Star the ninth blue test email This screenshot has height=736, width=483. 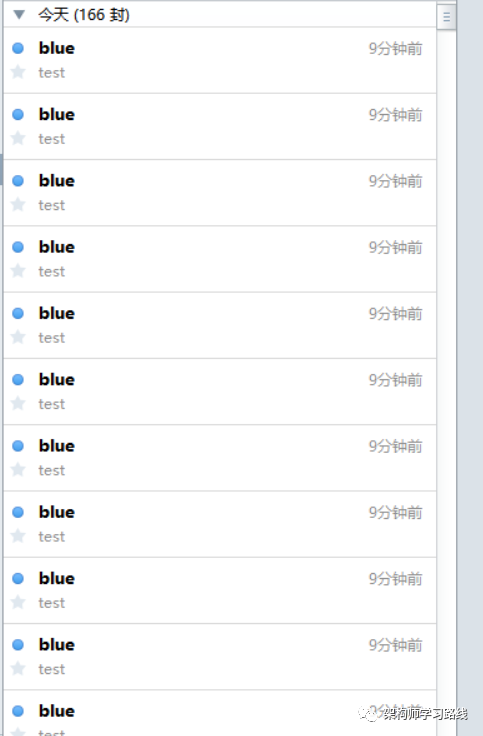[x=18, y=602]
